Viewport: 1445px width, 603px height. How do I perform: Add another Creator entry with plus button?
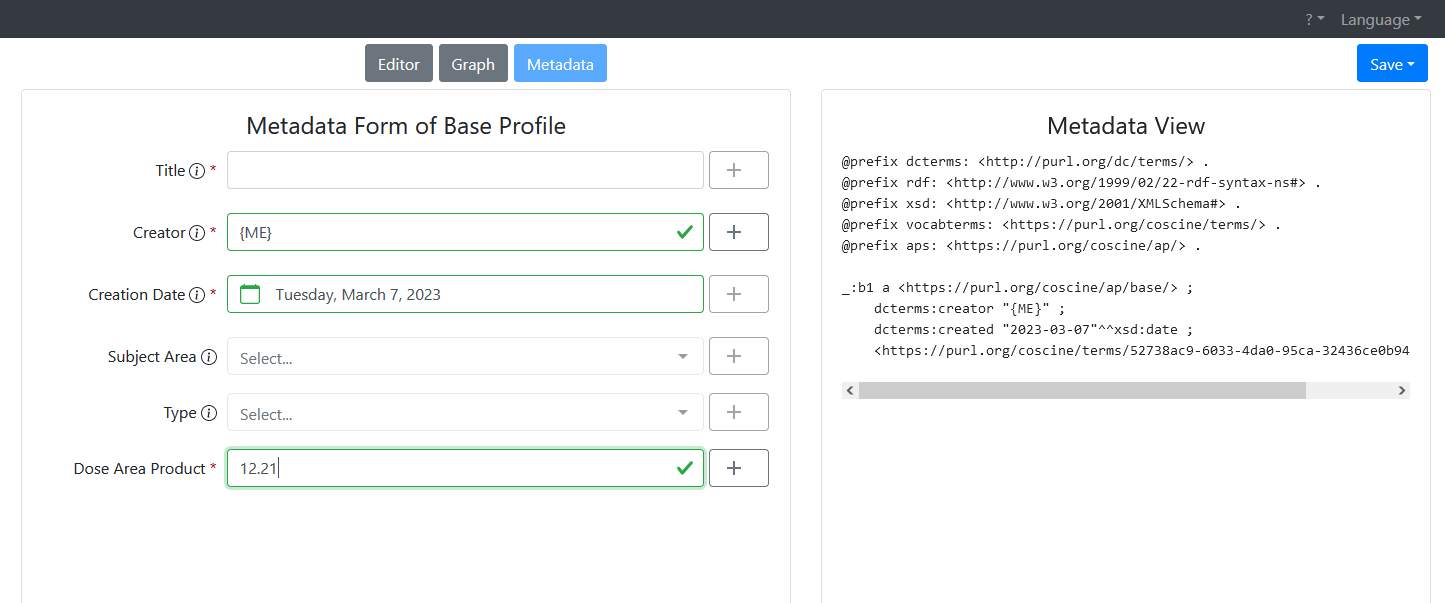click(739, 232)
